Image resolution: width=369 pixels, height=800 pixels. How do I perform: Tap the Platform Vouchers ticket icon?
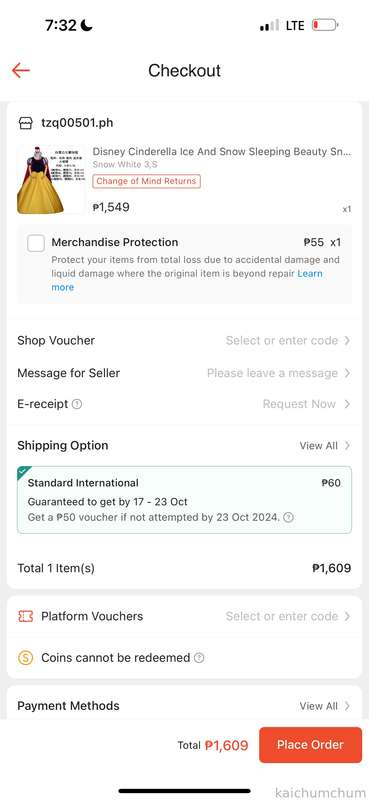[26, 616]
